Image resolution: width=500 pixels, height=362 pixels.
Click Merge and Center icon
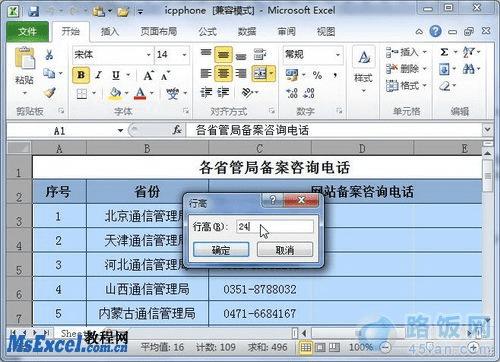(x=260, y=73)
